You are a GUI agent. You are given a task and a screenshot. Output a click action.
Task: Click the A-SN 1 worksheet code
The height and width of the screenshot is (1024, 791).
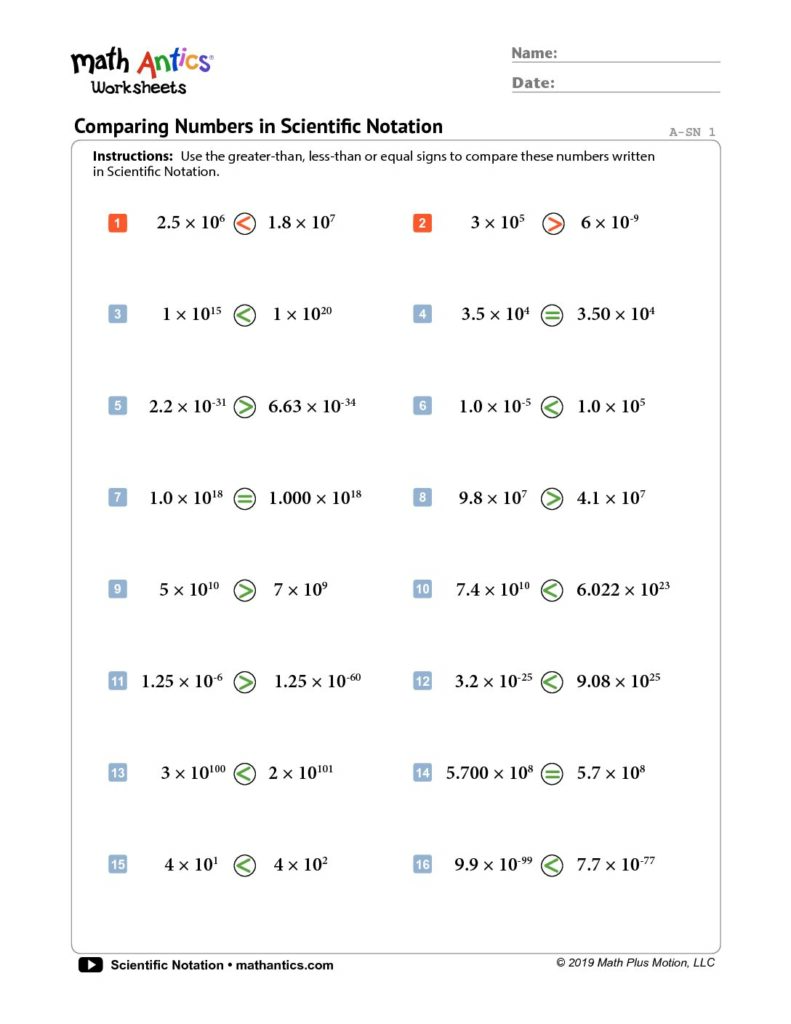[x=692, y=132]
